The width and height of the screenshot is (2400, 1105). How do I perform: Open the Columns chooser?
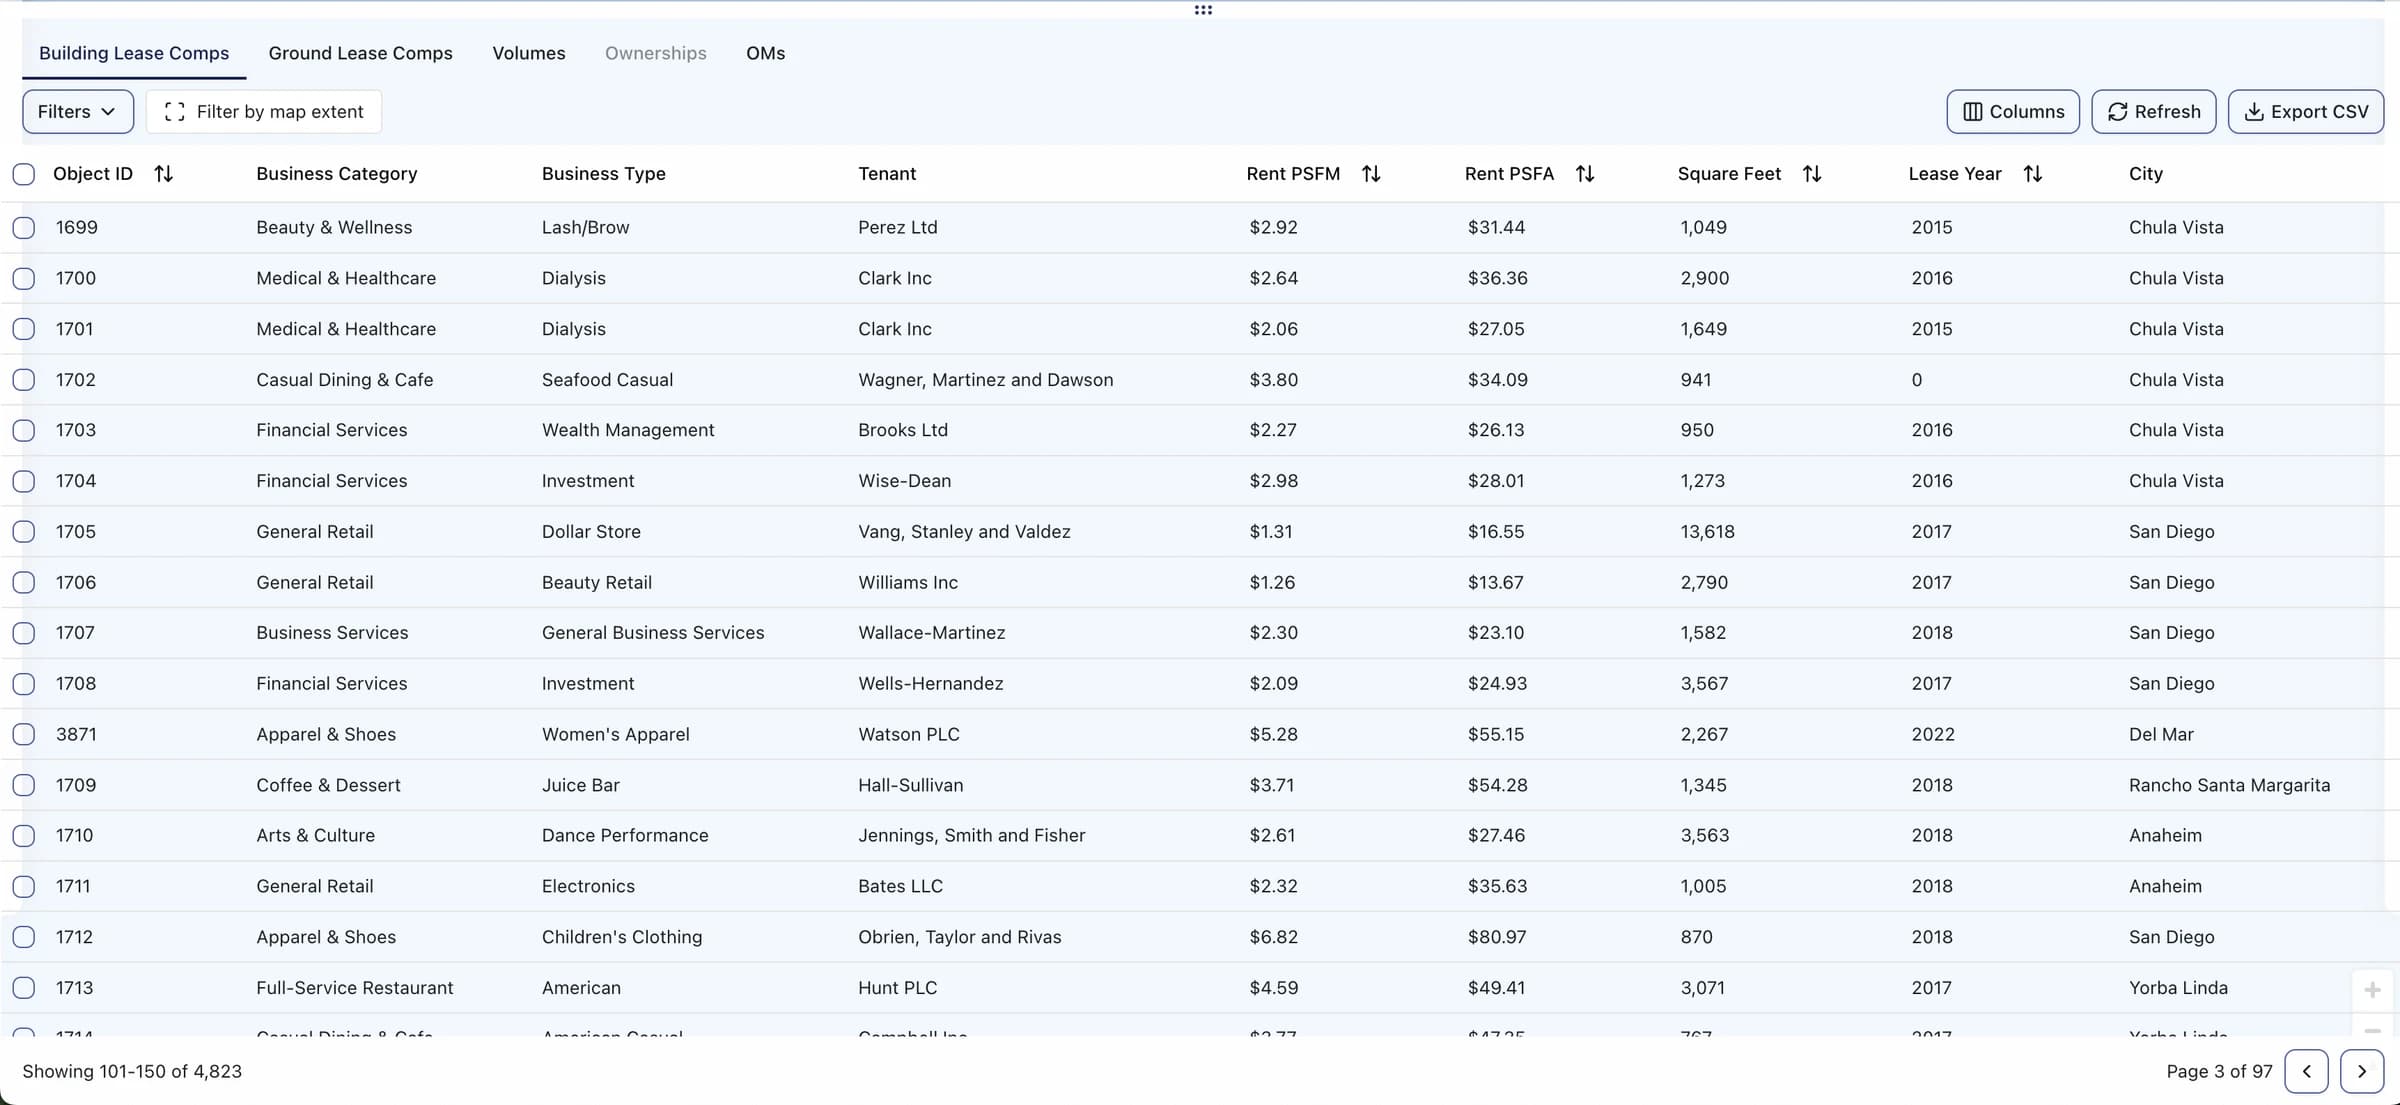click(x=2013, y=112)
